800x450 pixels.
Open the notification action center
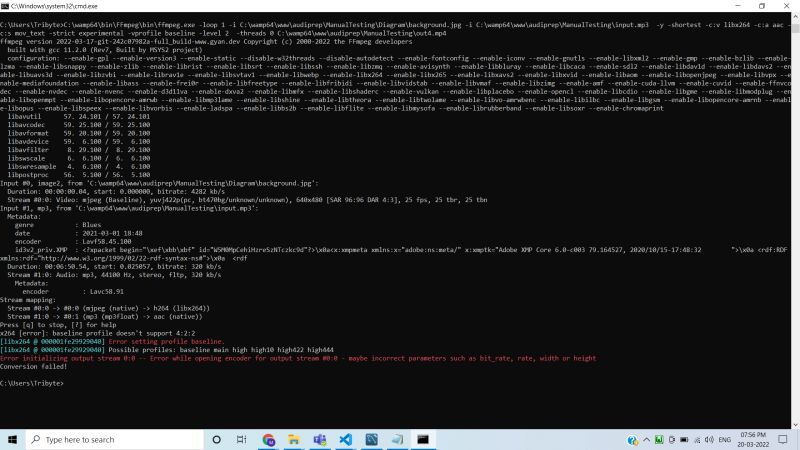point(783,439)
